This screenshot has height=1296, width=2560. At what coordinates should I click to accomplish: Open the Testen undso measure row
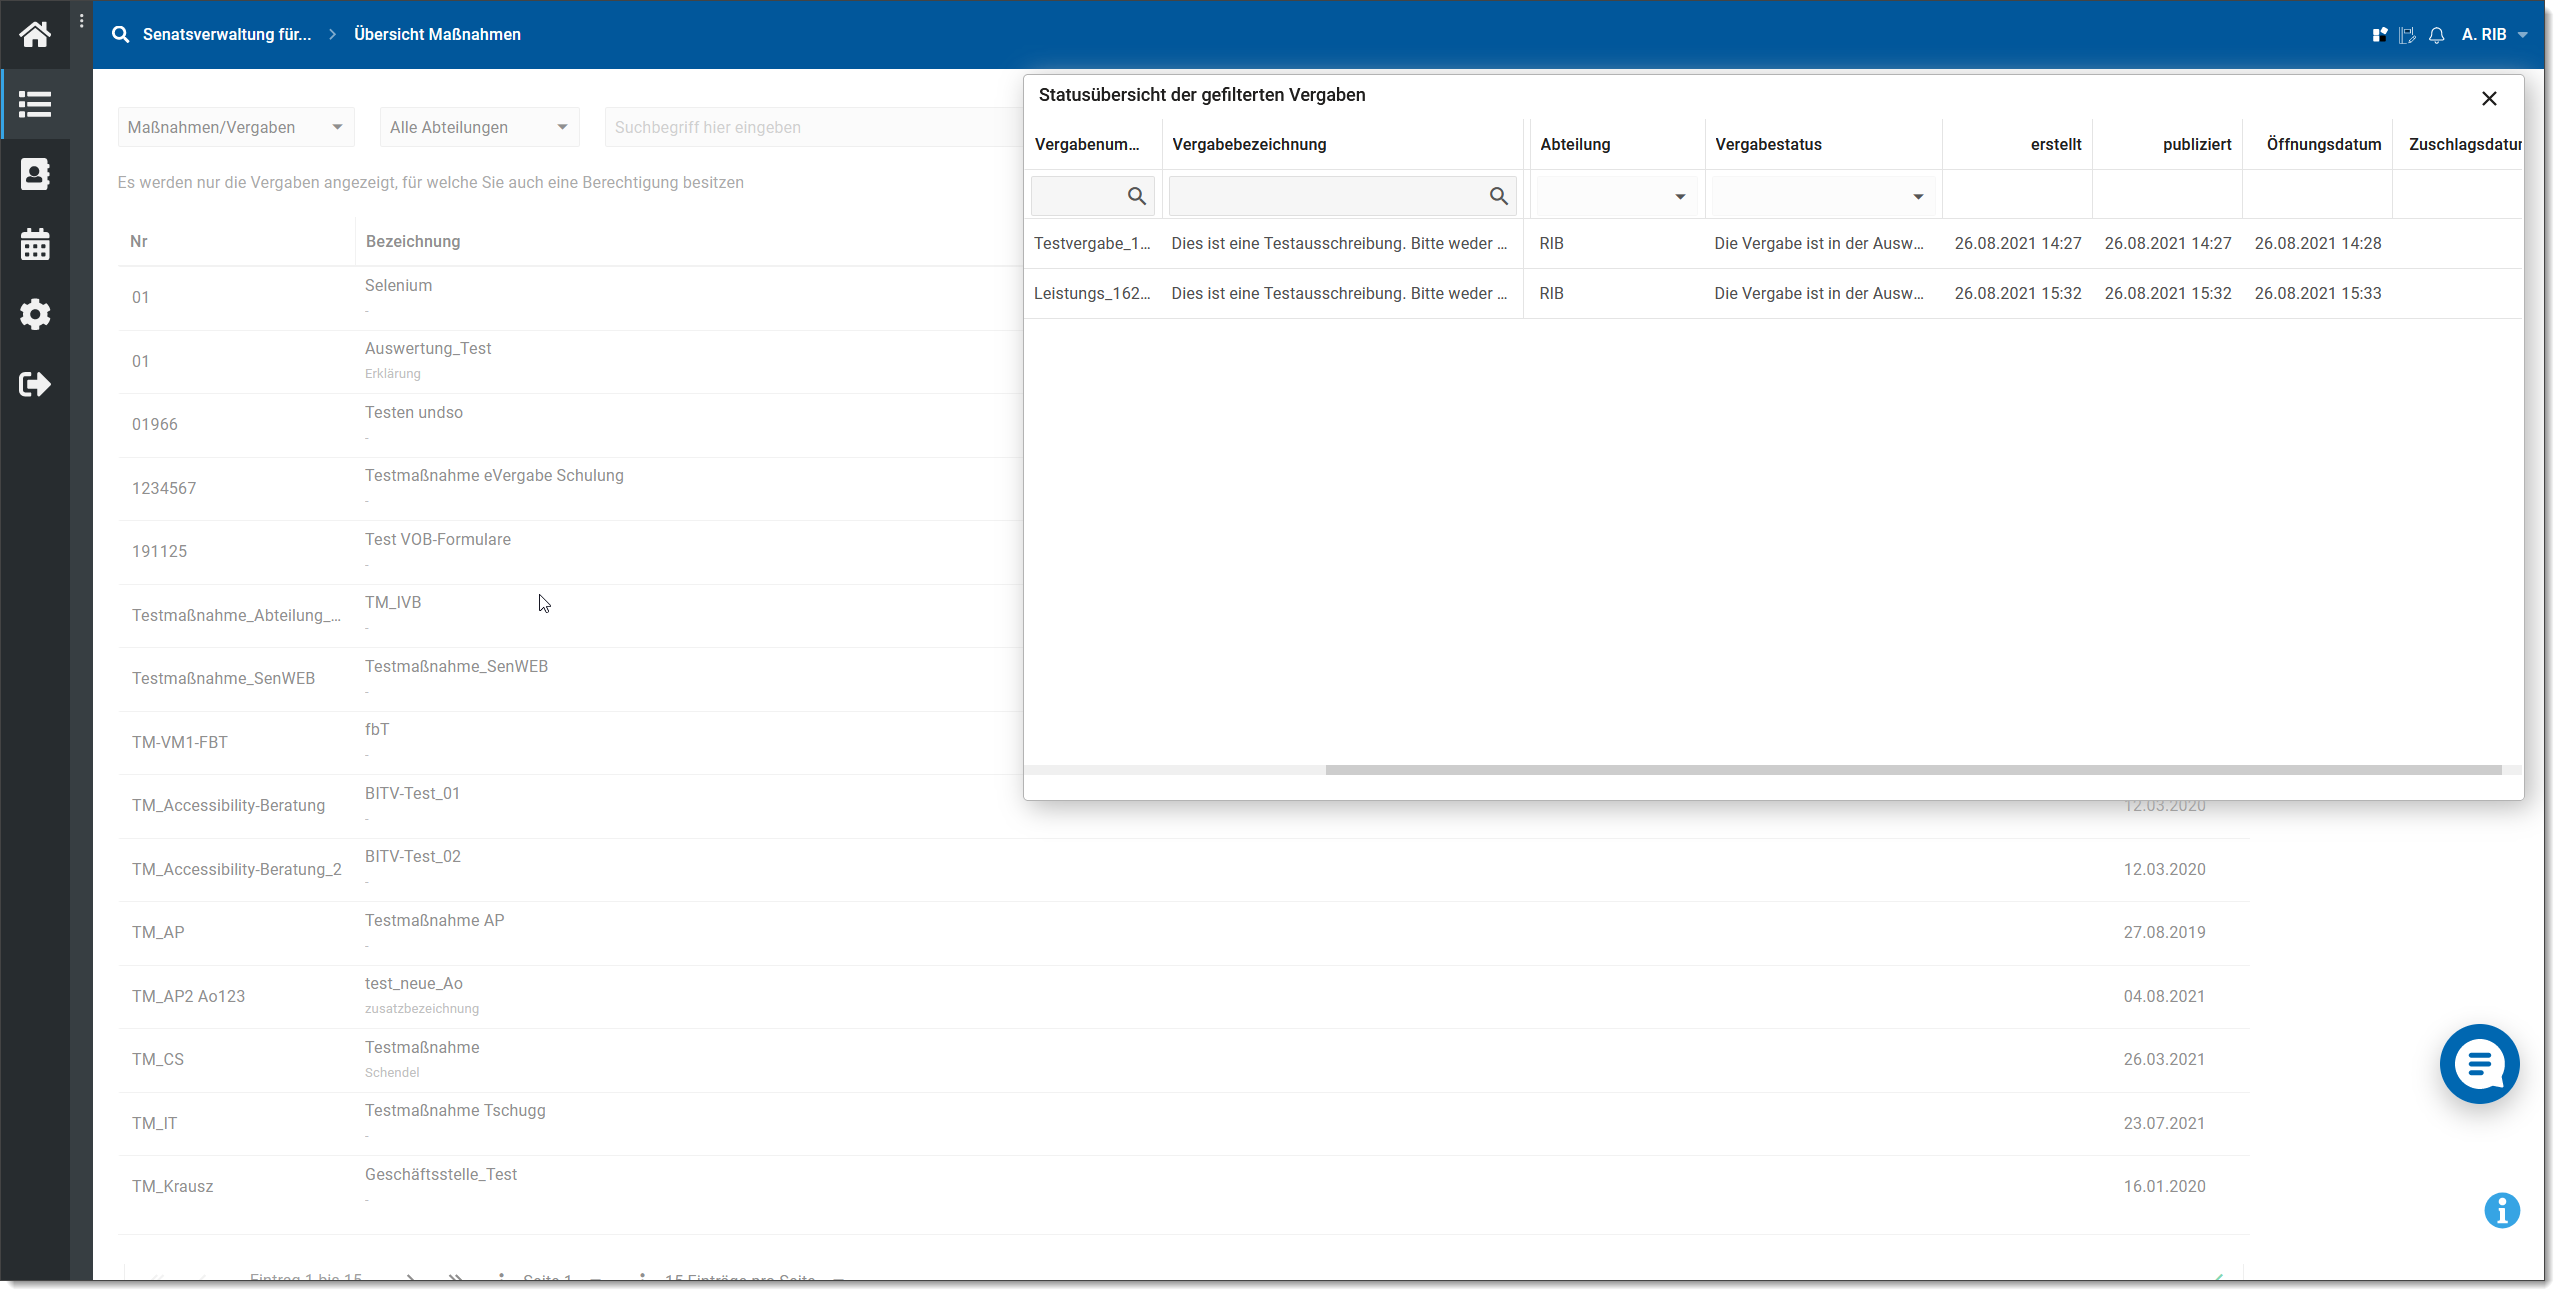[570, 424]
